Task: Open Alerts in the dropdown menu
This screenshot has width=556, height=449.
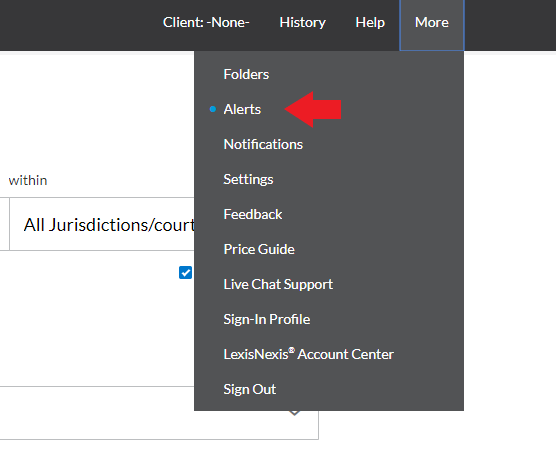Action: pyautogui.click(x=242, y=109)
